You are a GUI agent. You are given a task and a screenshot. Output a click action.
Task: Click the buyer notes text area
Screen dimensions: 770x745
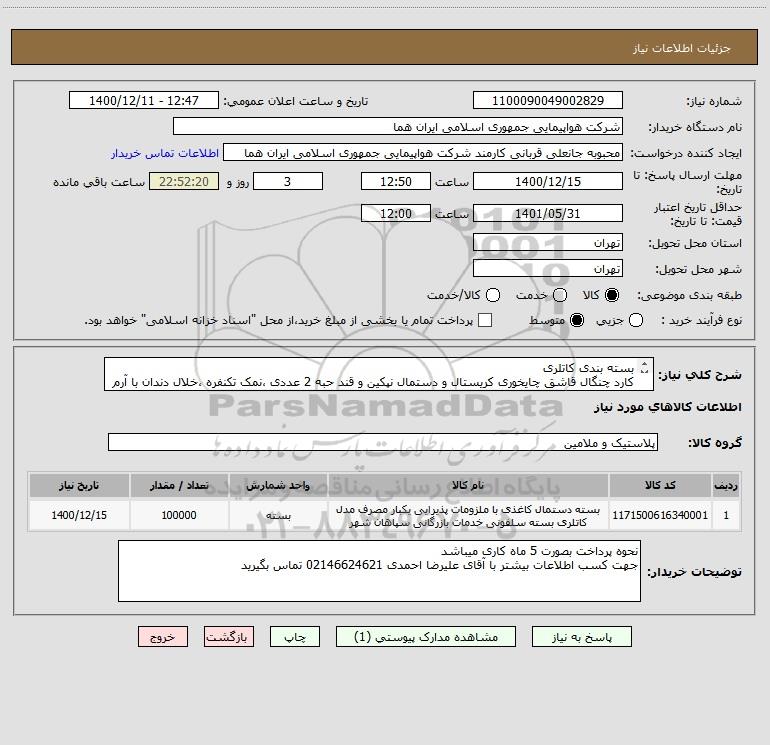[379, 571]
